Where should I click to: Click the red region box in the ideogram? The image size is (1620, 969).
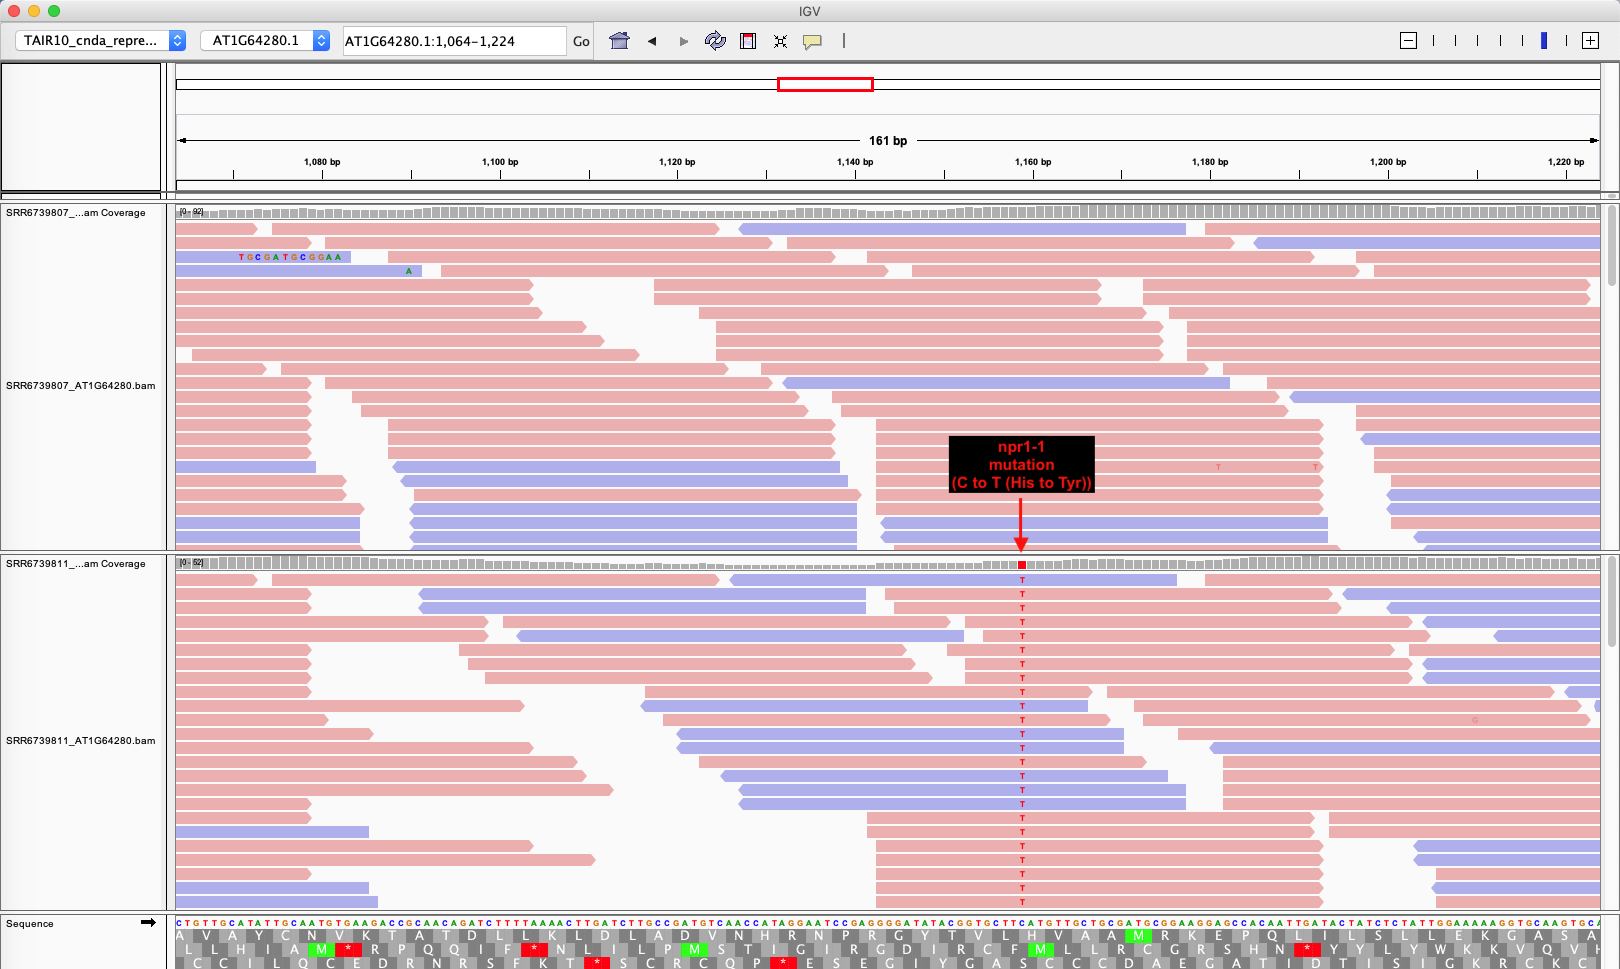tap(825, 85)
